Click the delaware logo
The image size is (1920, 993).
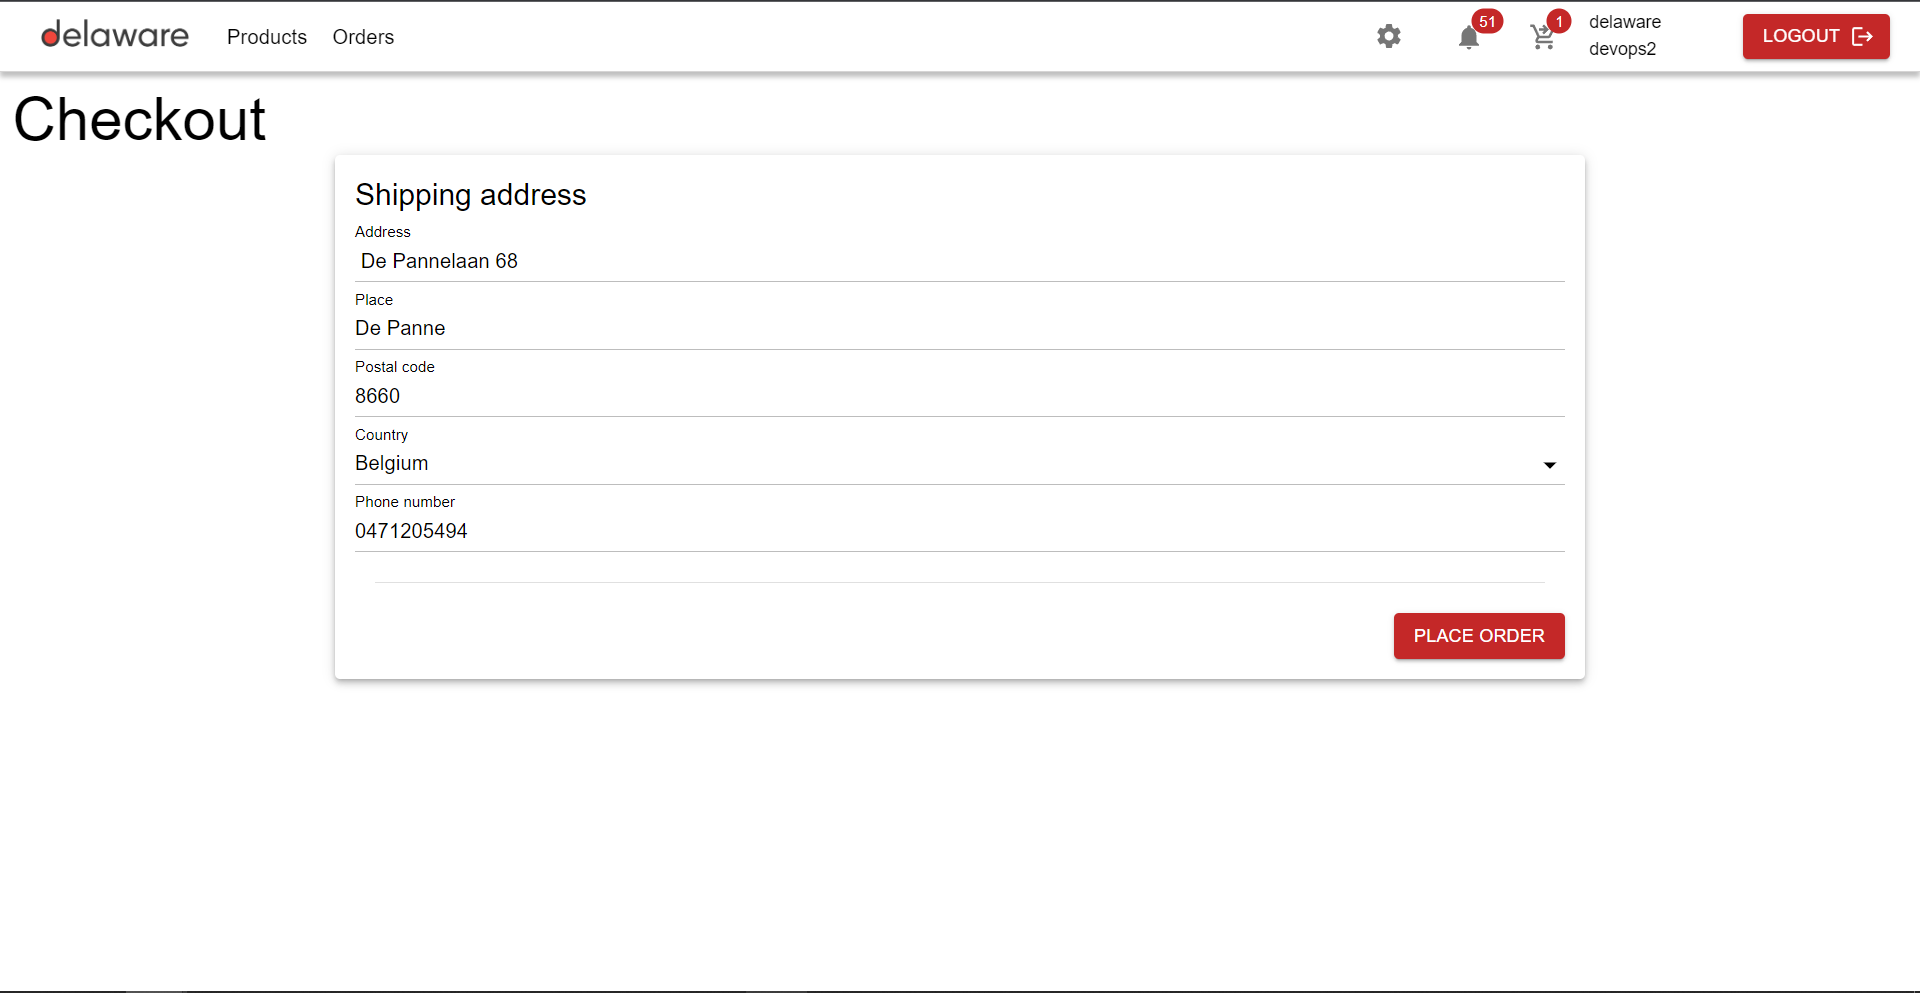click(114, 34)
